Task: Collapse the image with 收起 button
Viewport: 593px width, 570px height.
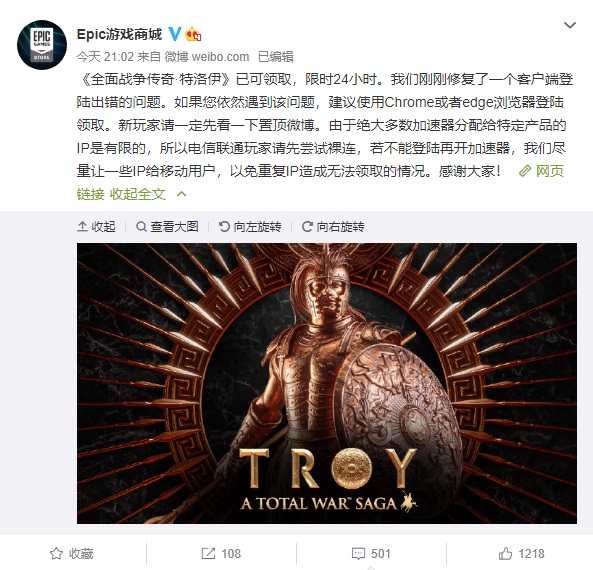Action: pyautogui.click(x=96, y=227)
